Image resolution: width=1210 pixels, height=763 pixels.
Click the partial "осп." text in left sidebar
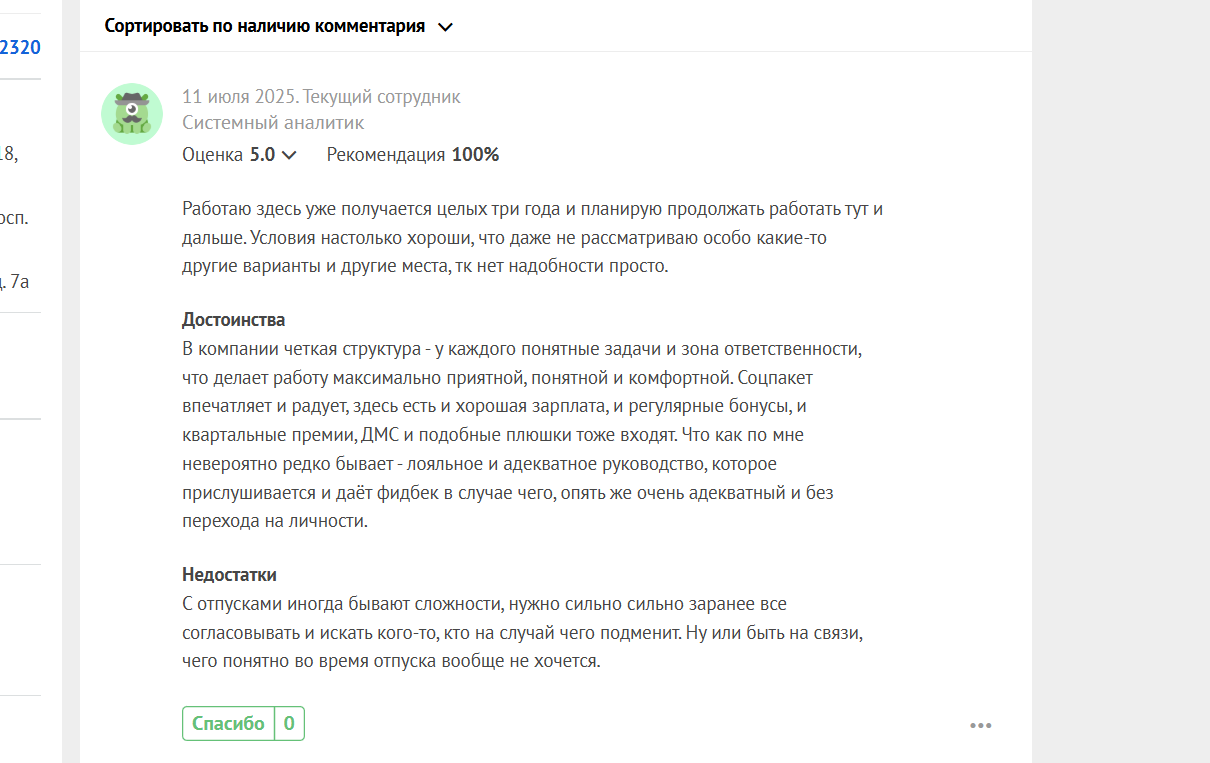(14, 217)
